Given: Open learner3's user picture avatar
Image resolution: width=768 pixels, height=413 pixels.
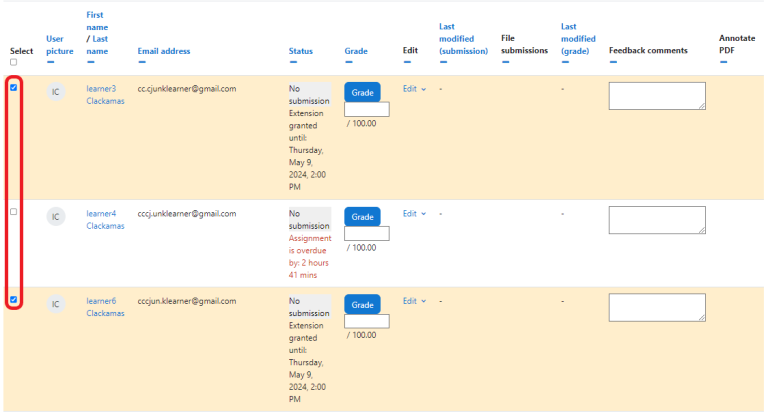Looking at the screenshot, I should 56,92.
